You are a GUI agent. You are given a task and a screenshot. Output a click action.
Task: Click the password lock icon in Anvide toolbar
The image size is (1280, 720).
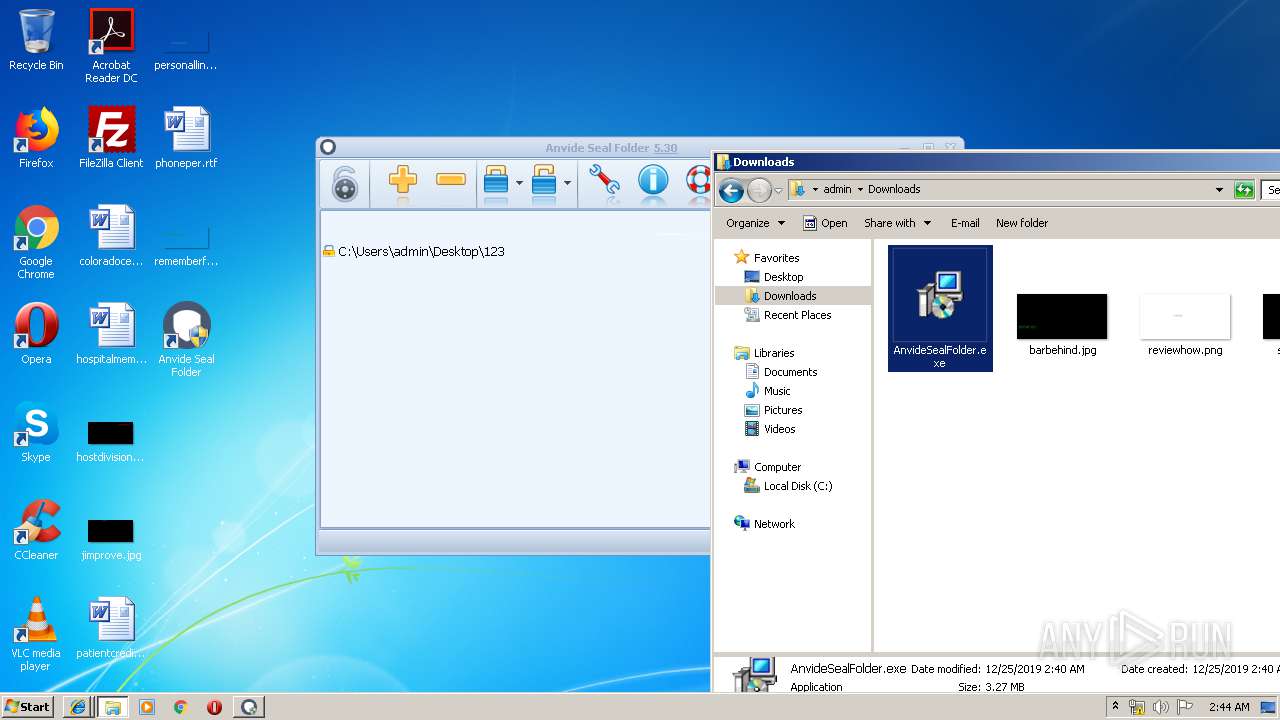coord(345,183)
